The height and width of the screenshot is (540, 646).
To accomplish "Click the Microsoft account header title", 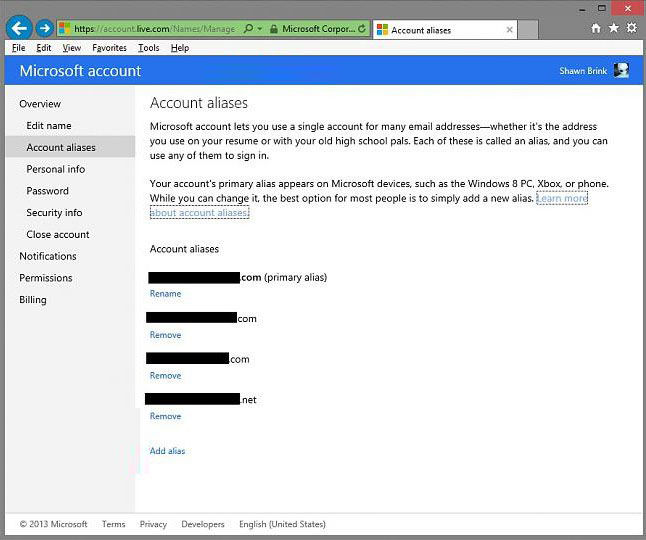I will [x=80, y=71].
